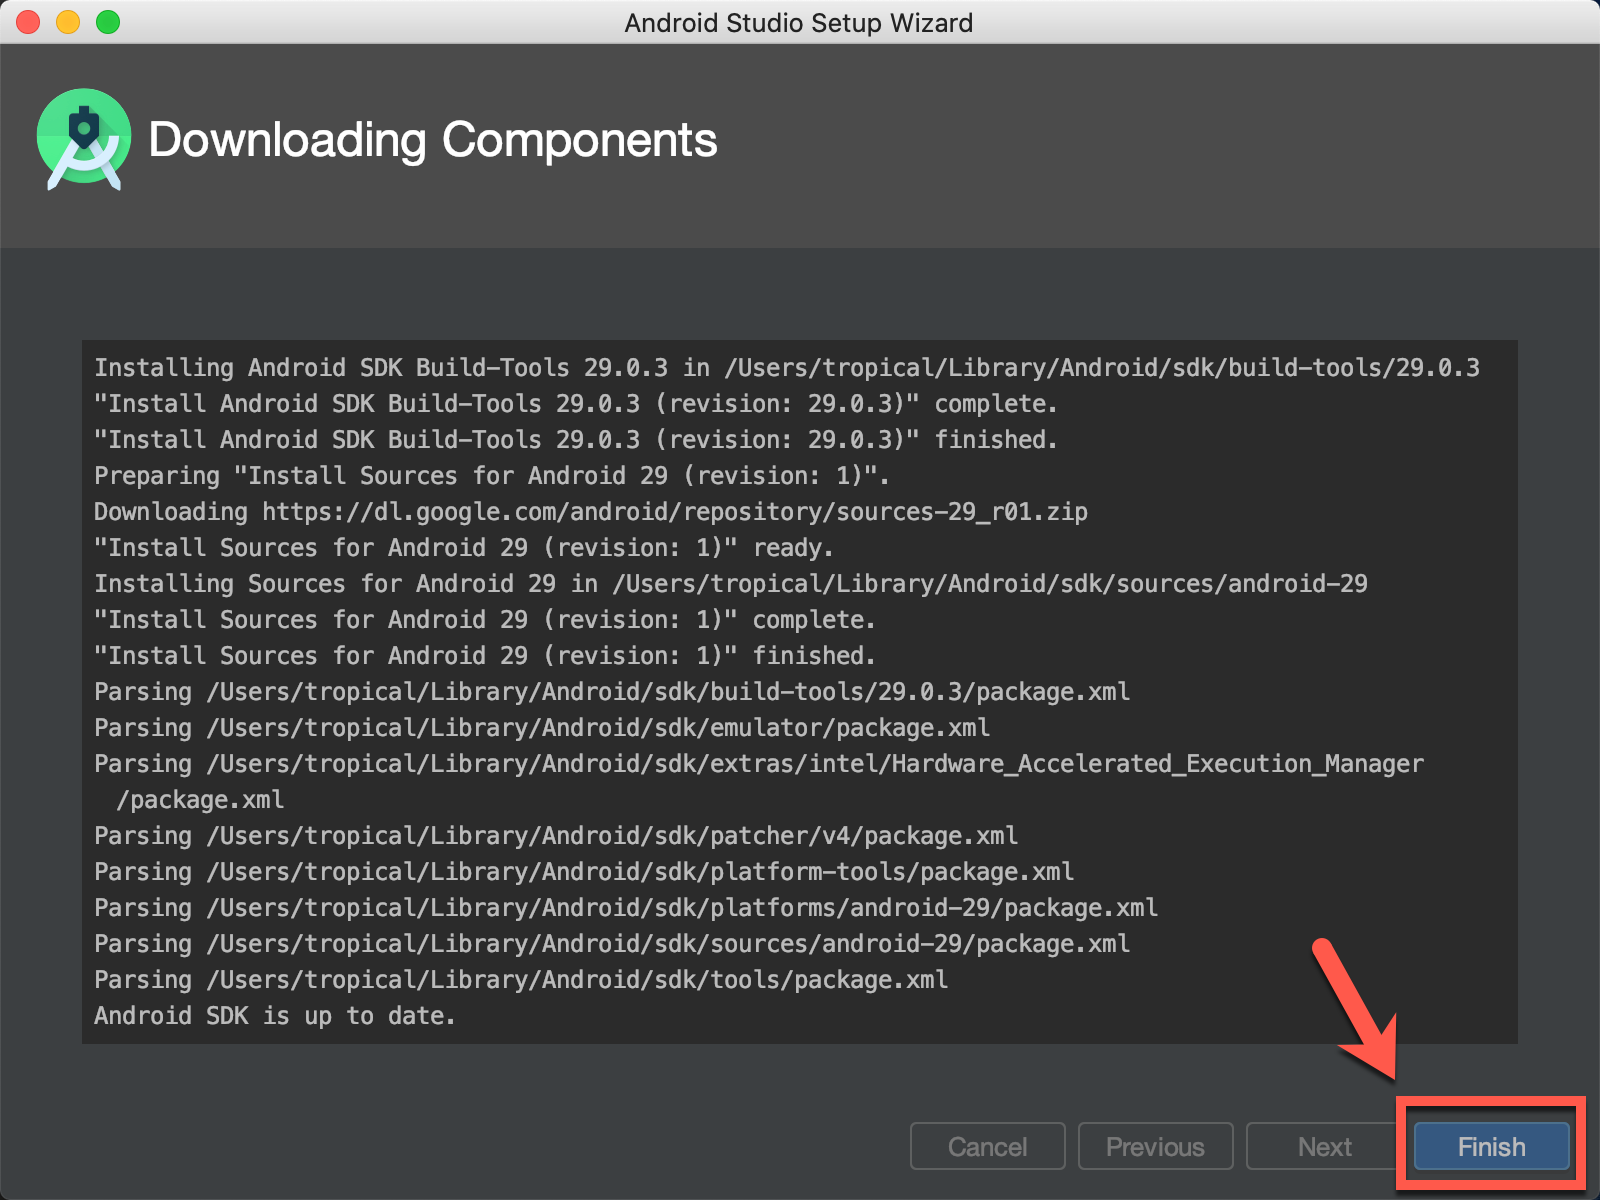The image size is (1600, 1200).
Task: Minimize the Setup Wizard window
Action: [68, 22]
